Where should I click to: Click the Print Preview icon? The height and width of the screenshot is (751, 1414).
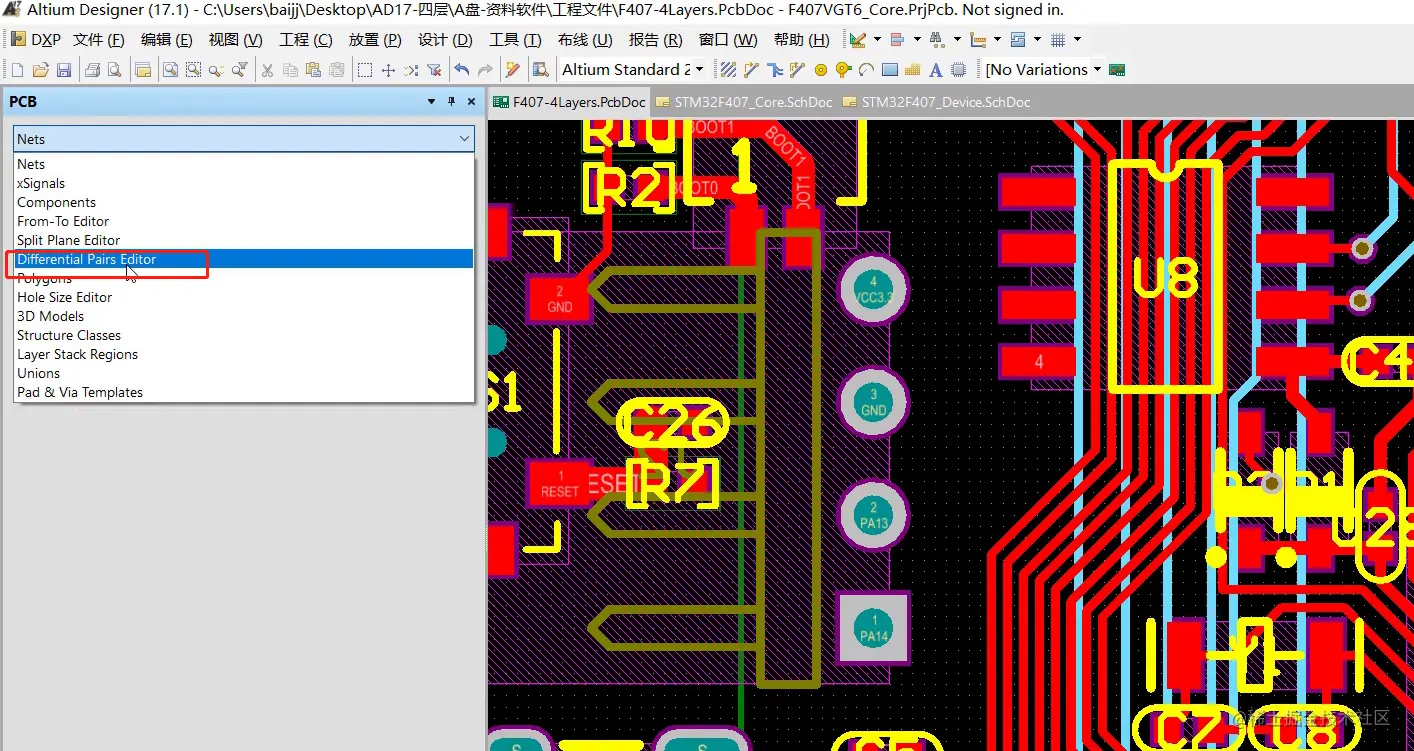pos(115,70)
